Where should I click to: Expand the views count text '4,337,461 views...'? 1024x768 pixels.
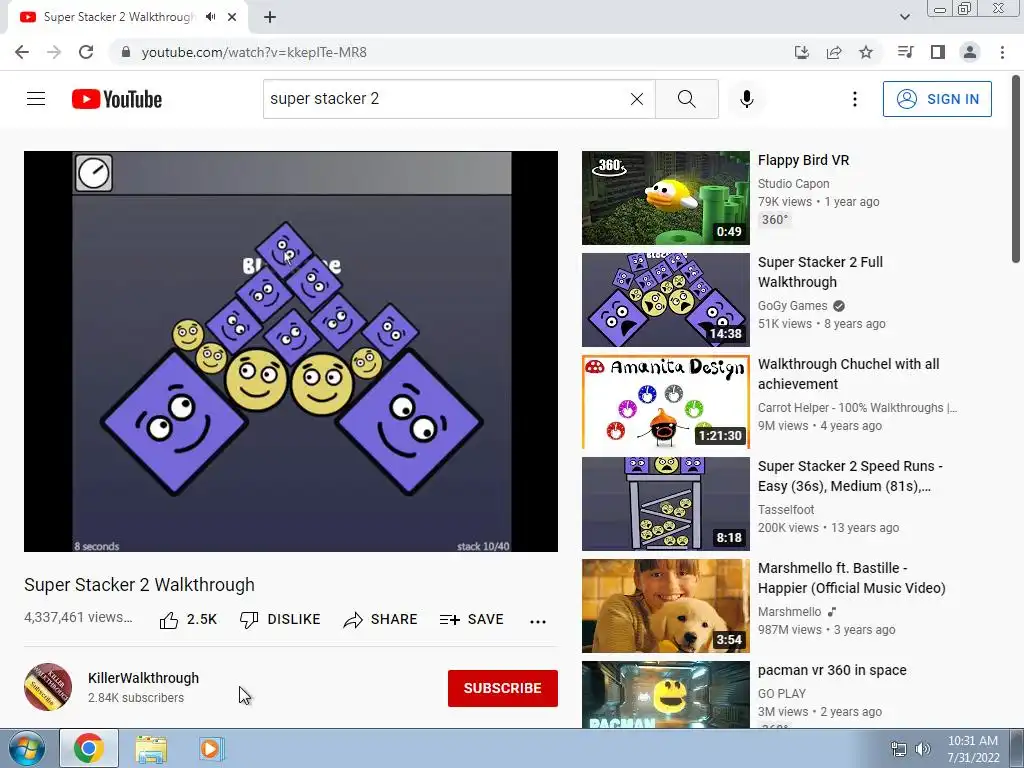click(x=78, y=617)
